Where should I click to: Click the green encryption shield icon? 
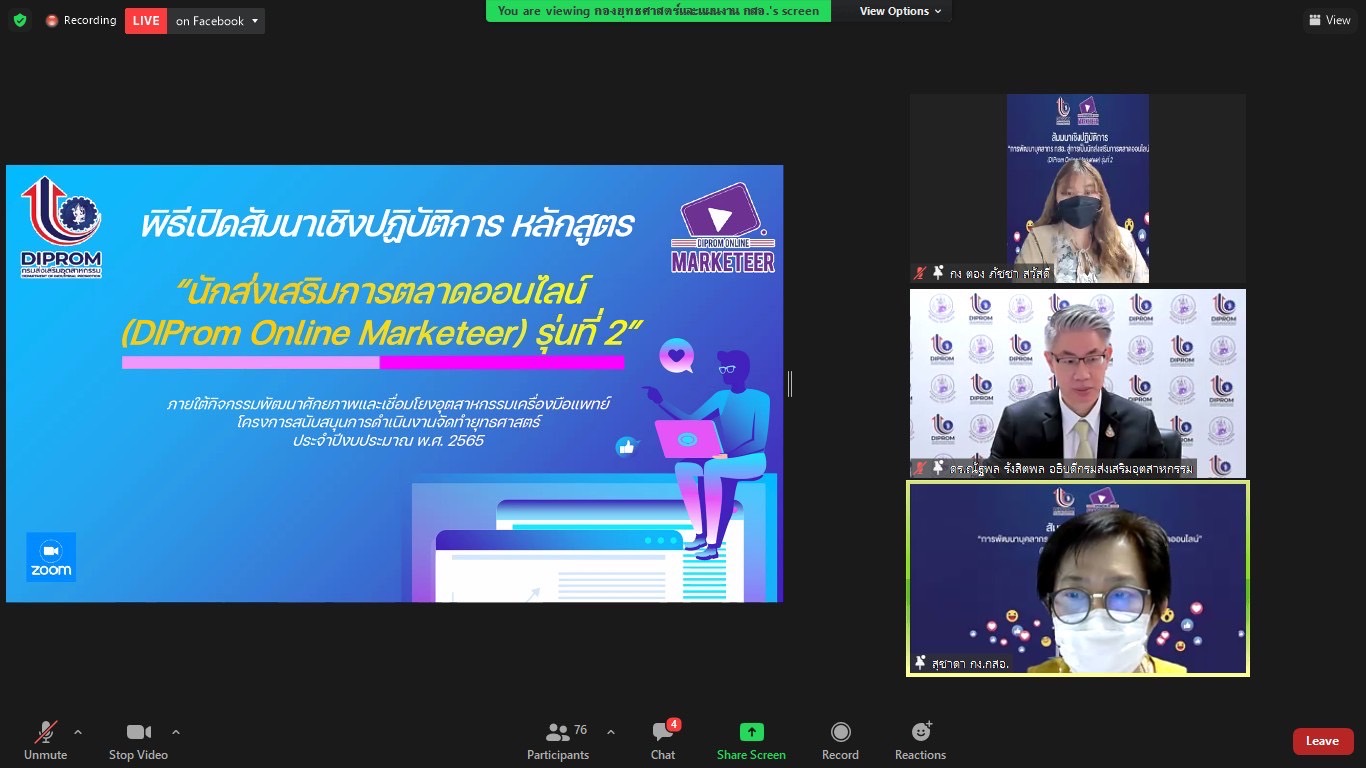coord(20,20)
